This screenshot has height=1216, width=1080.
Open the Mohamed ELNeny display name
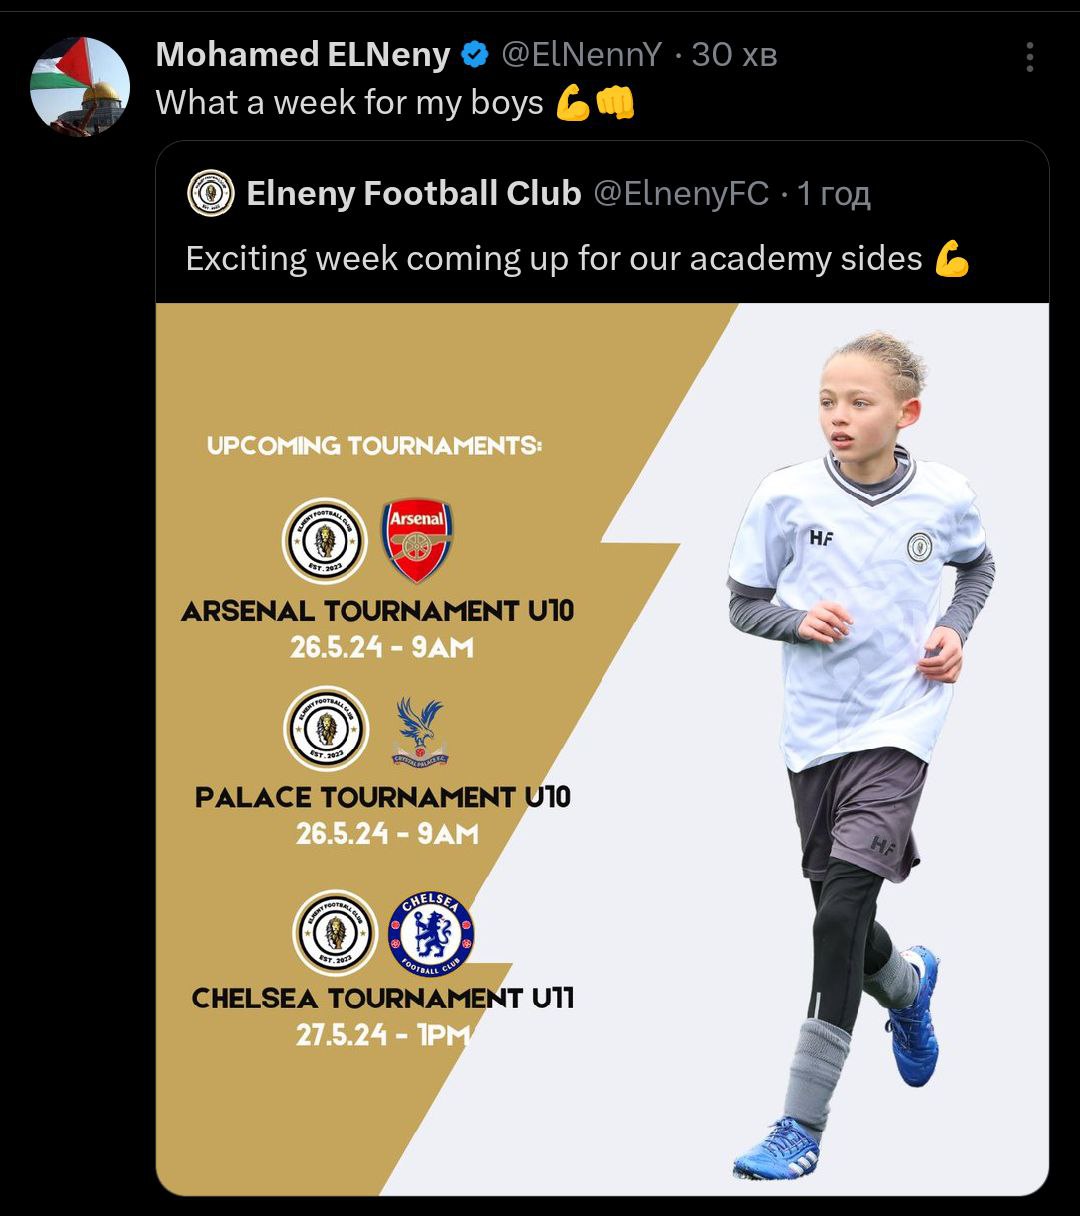coord(302,55)
